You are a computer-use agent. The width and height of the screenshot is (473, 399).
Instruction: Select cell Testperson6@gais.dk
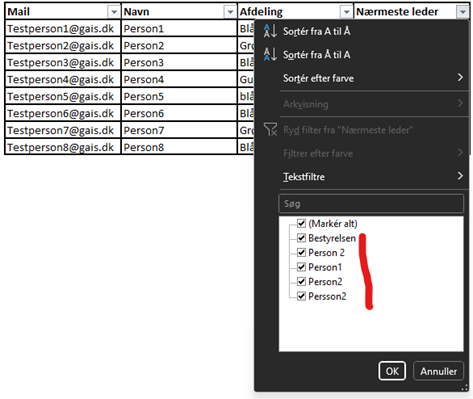click(x=63, y=114)
